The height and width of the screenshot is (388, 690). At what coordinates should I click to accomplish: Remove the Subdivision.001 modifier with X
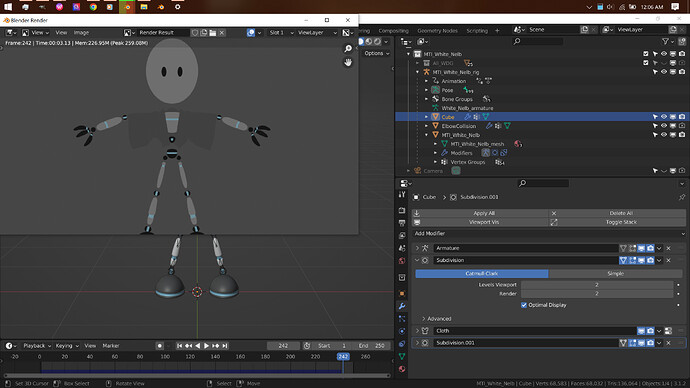pyautogui.click(x=668, y=343)
